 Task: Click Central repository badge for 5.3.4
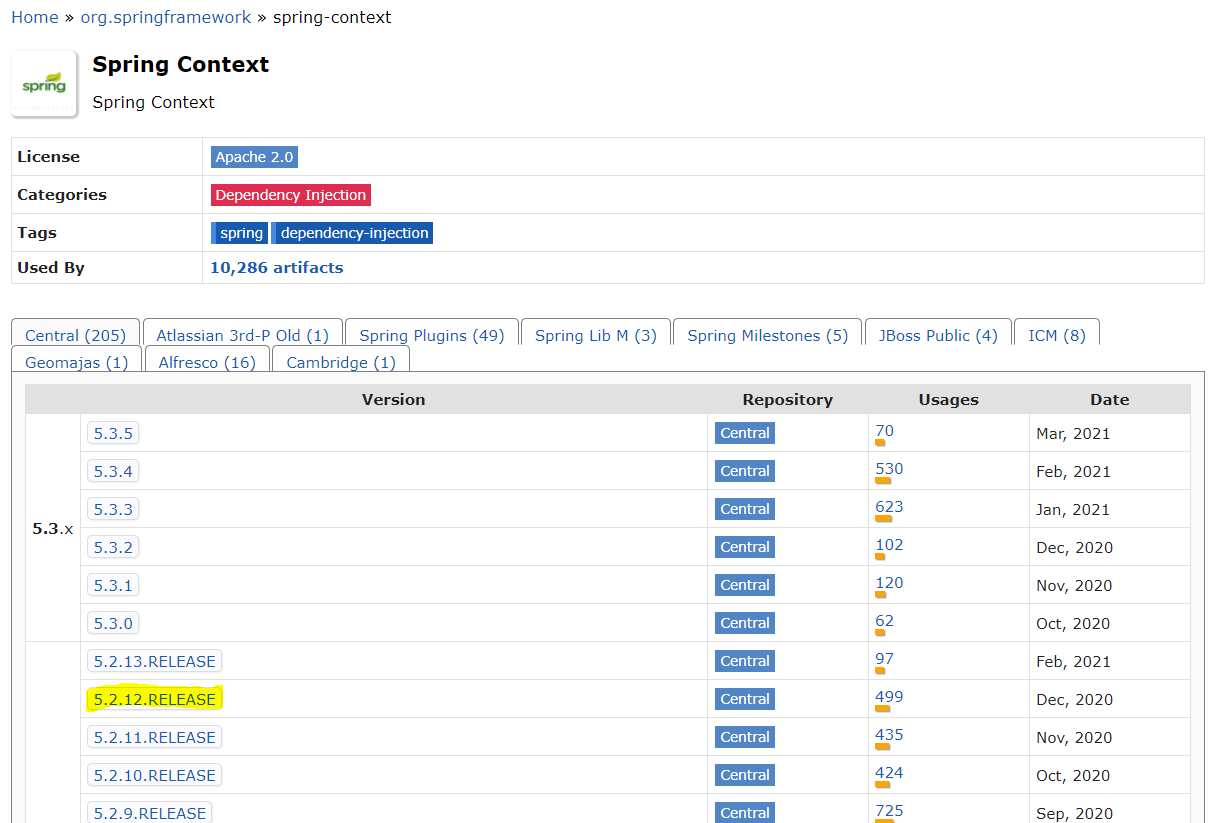pyautogui.click(x=745, y=471)
